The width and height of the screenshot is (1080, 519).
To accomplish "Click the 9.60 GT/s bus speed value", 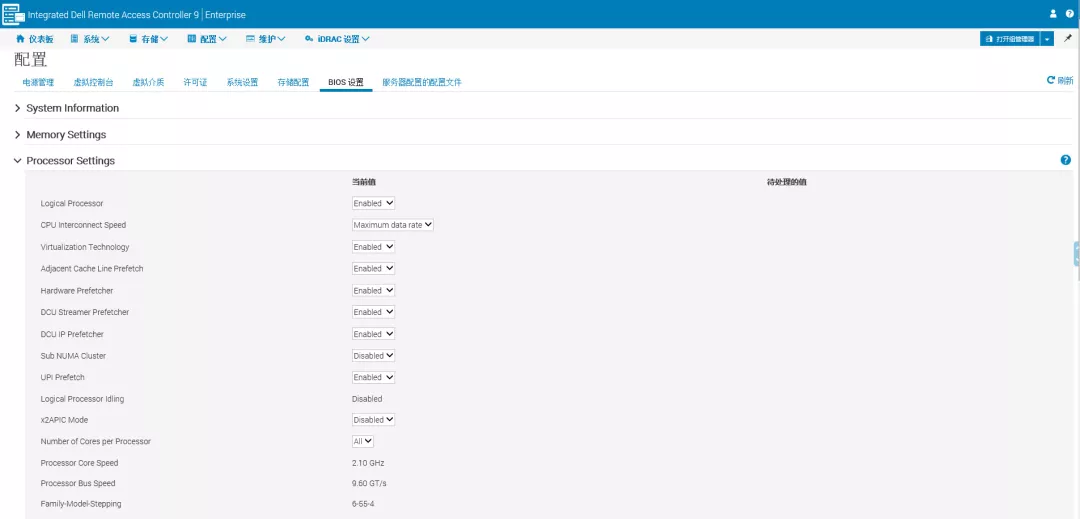I will tap(369, 483).
